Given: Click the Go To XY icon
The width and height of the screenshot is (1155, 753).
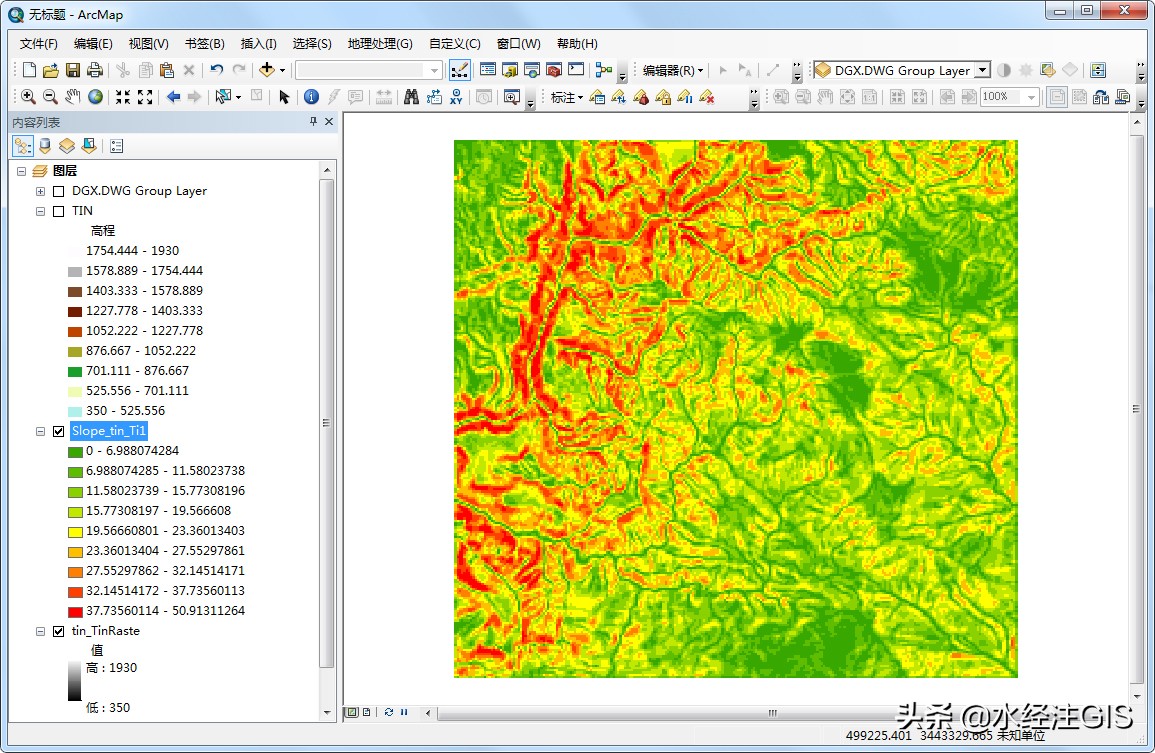Looking at the screenshot, I should tap(457, 97).
